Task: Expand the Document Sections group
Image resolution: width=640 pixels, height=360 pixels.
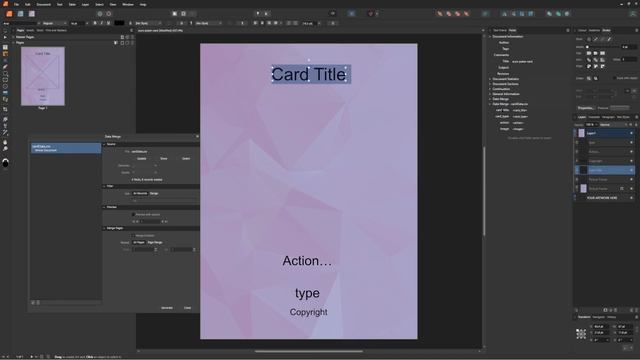Action: pos(490,84)
